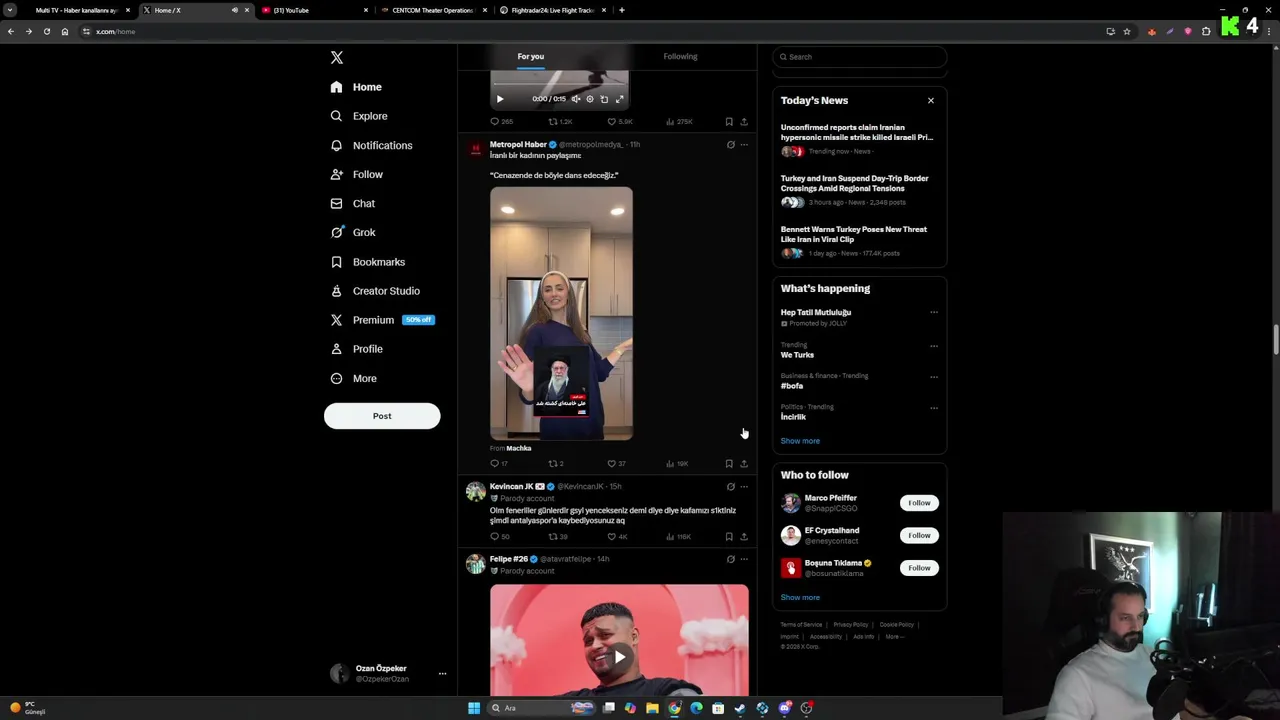1280x720 pixels.
Task: Open Premium with the 50% off badge
Action: [x=382, y=320]
